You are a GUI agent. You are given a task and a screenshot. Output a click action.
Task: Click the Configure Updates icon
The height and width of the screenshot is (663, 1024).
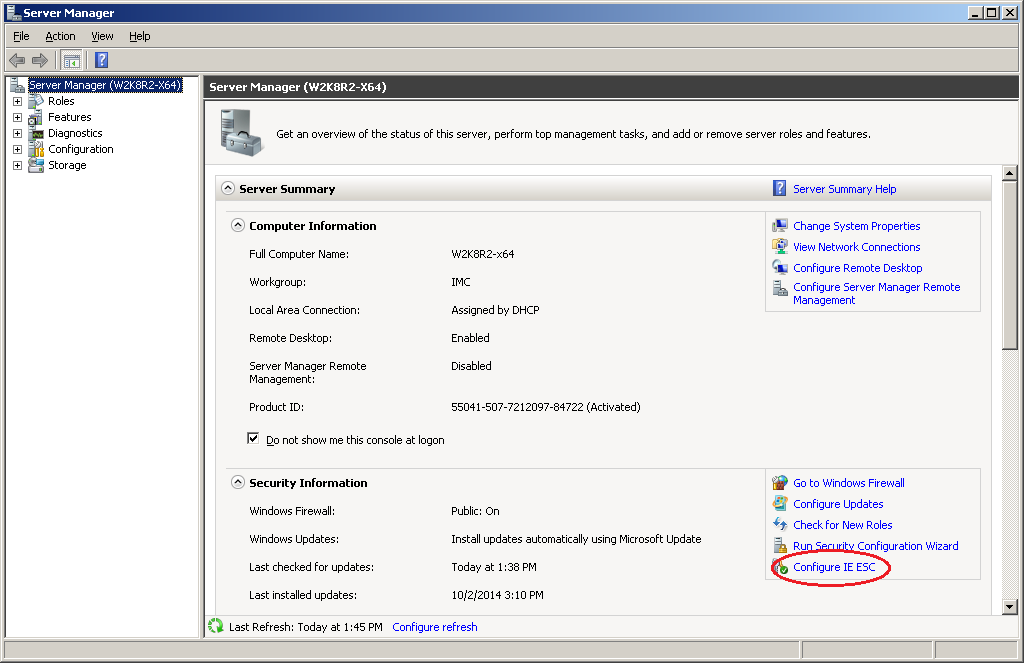pyautogui.click(x=780, y=504)
